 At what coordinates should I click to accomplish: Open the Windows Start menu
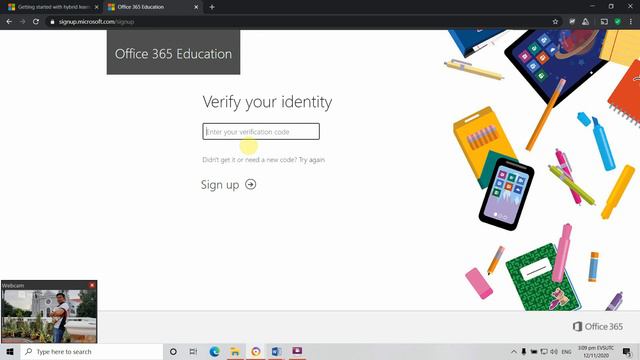coord(10,351)
